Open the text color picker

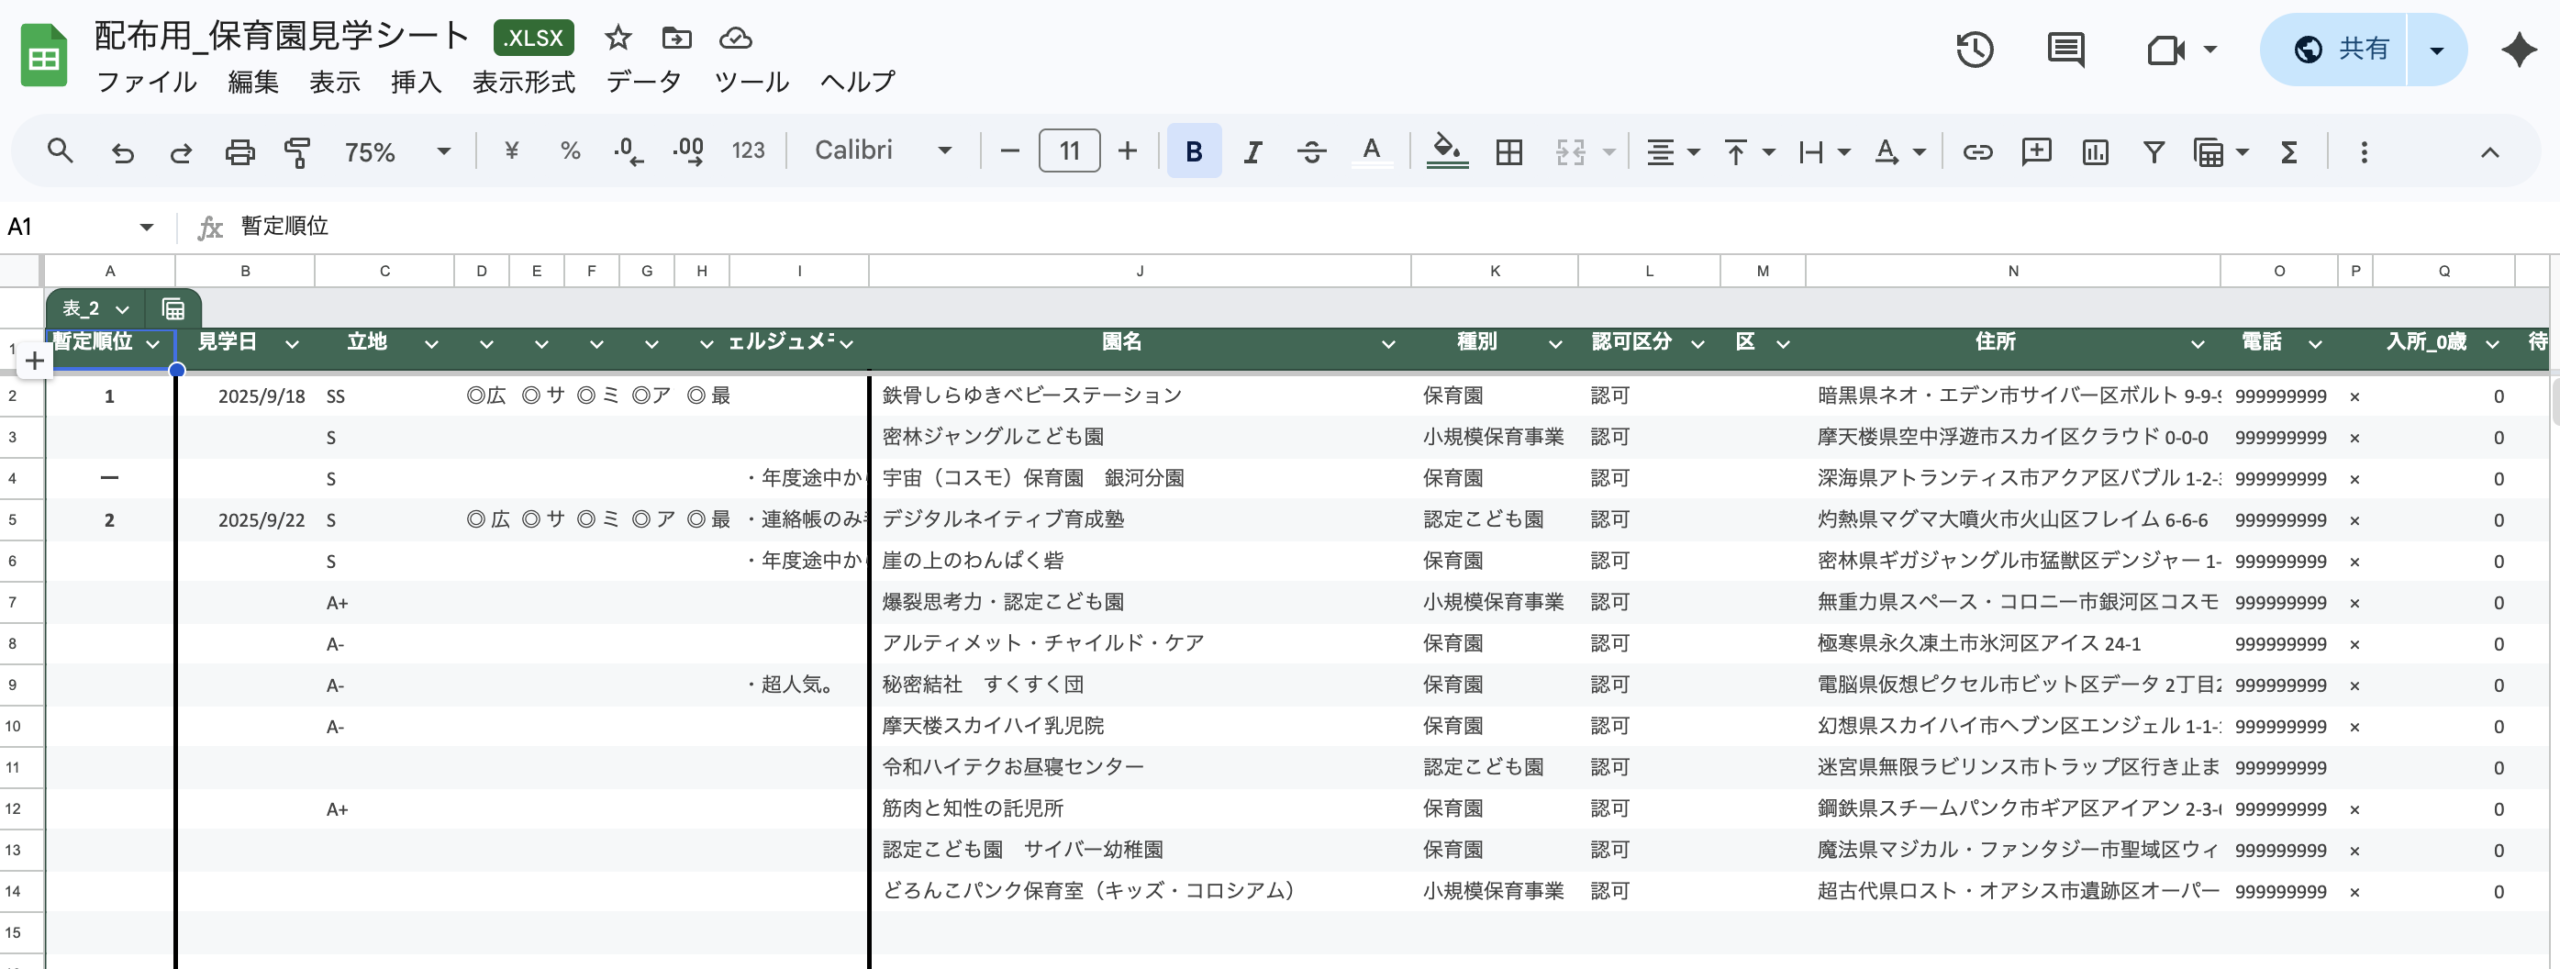pos(1372,151)
